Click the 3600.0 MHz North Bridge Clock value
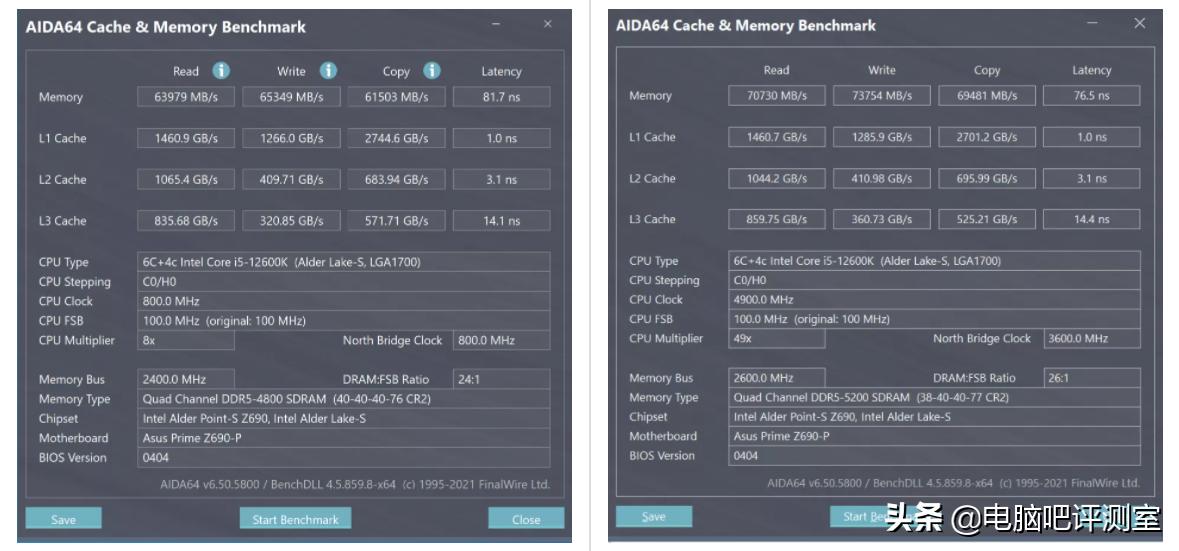 1092,339
